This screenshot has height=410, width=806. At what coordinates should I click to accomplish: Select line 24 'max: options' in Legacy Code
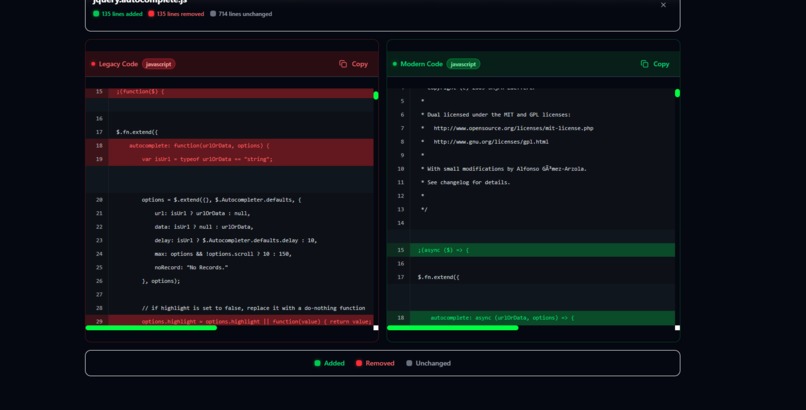click(229, 254)
